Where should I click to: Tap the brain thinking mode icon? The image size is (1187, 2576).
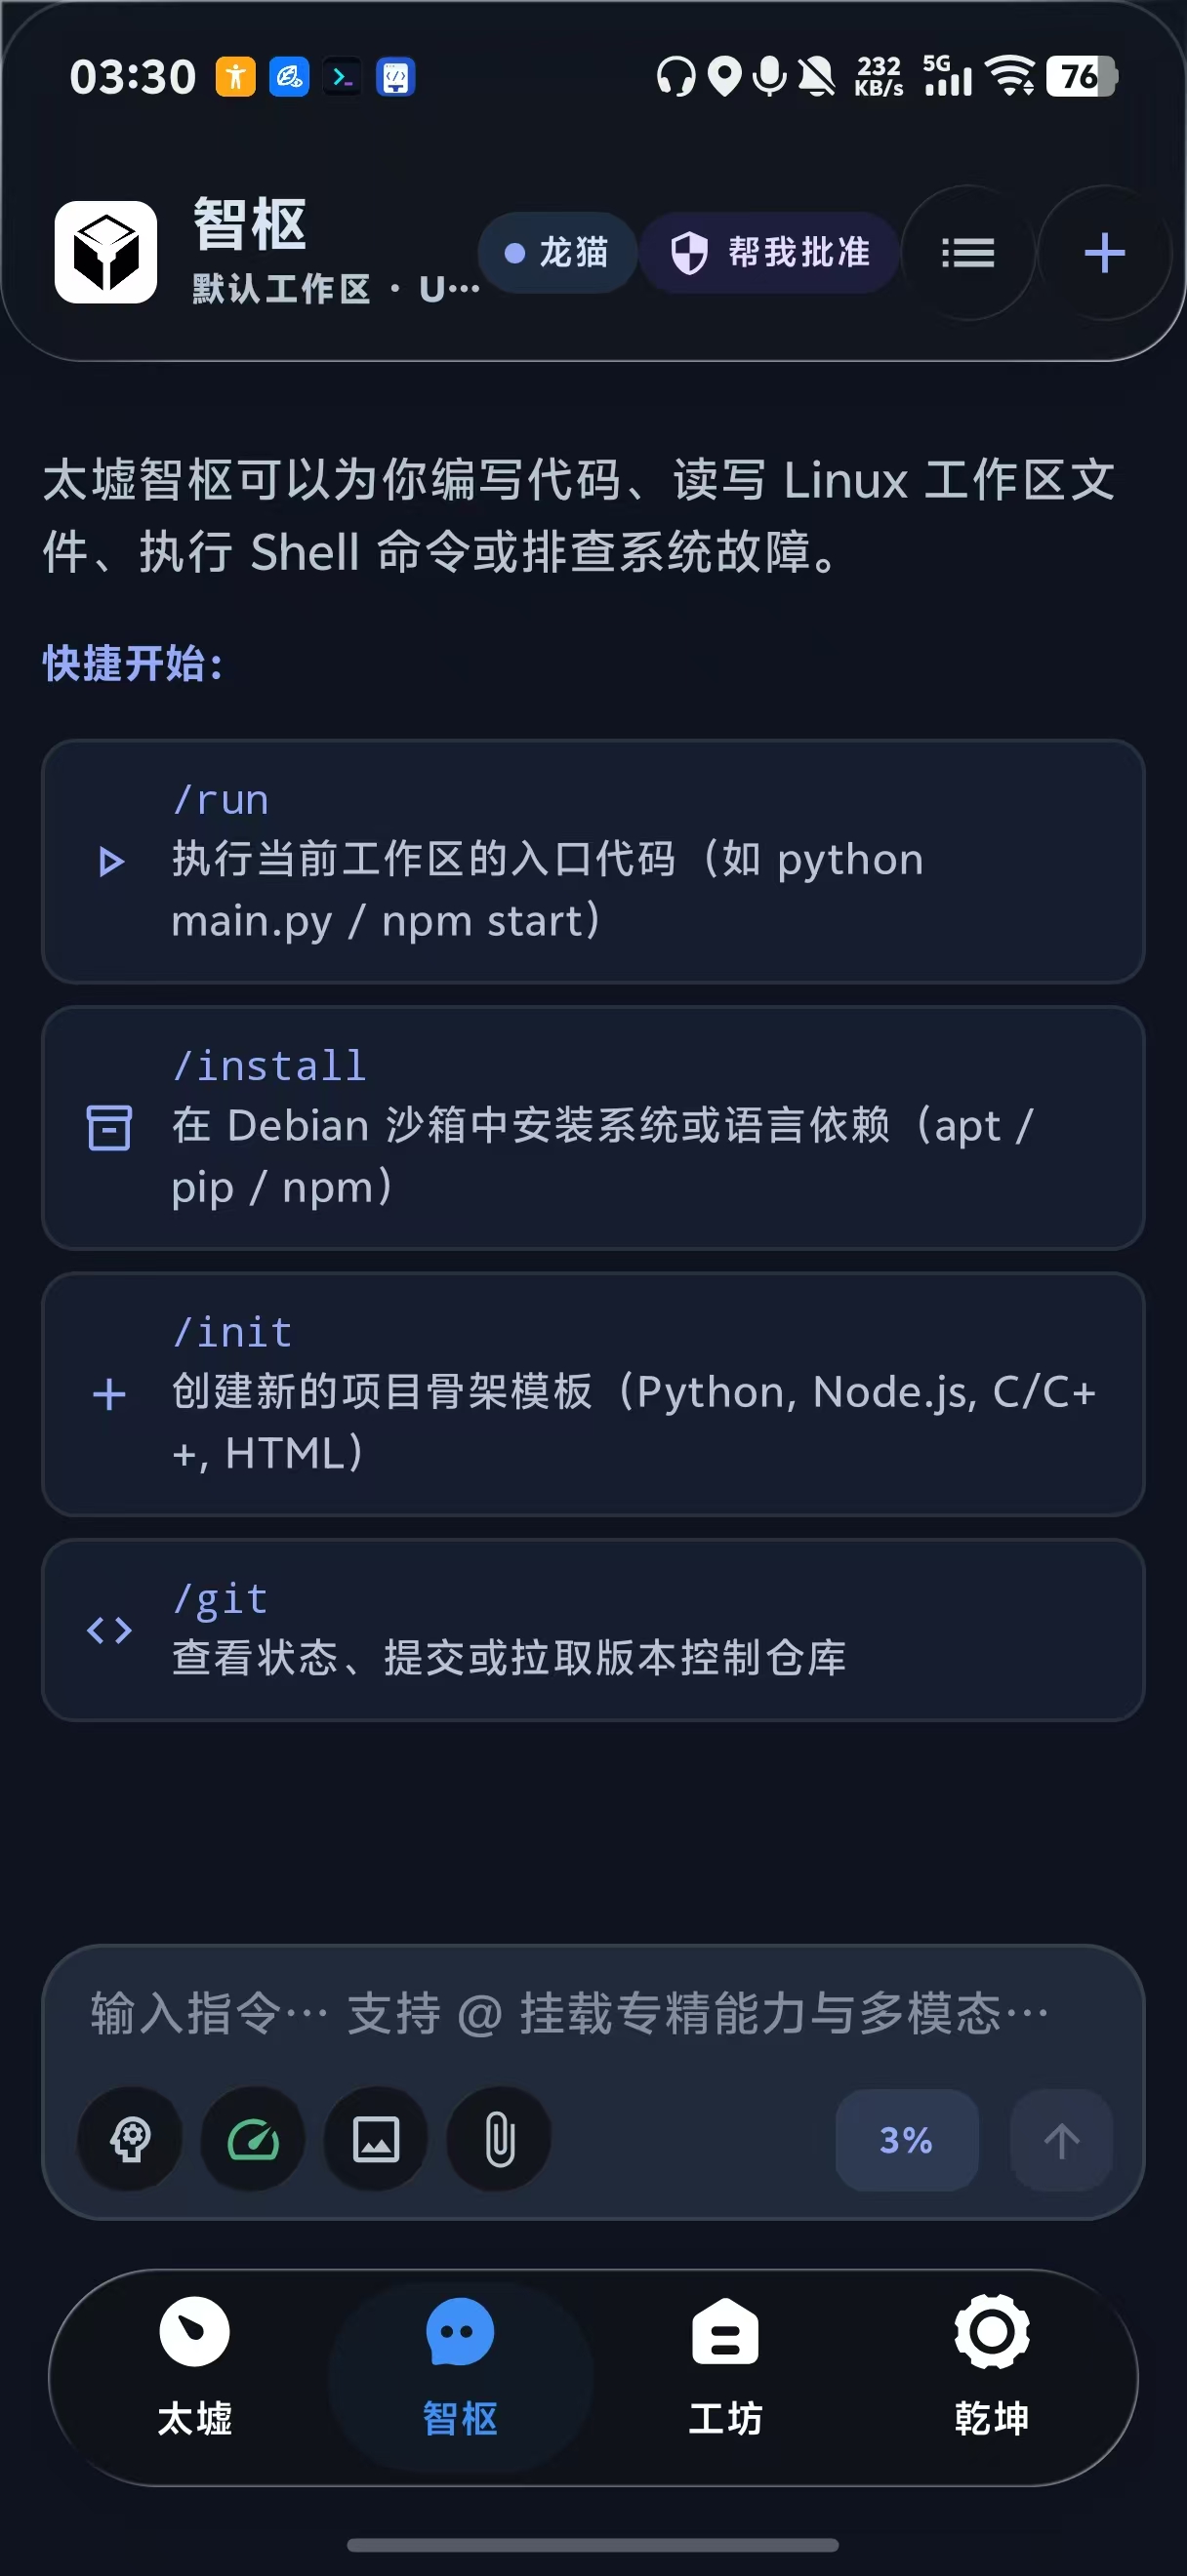130,2139
